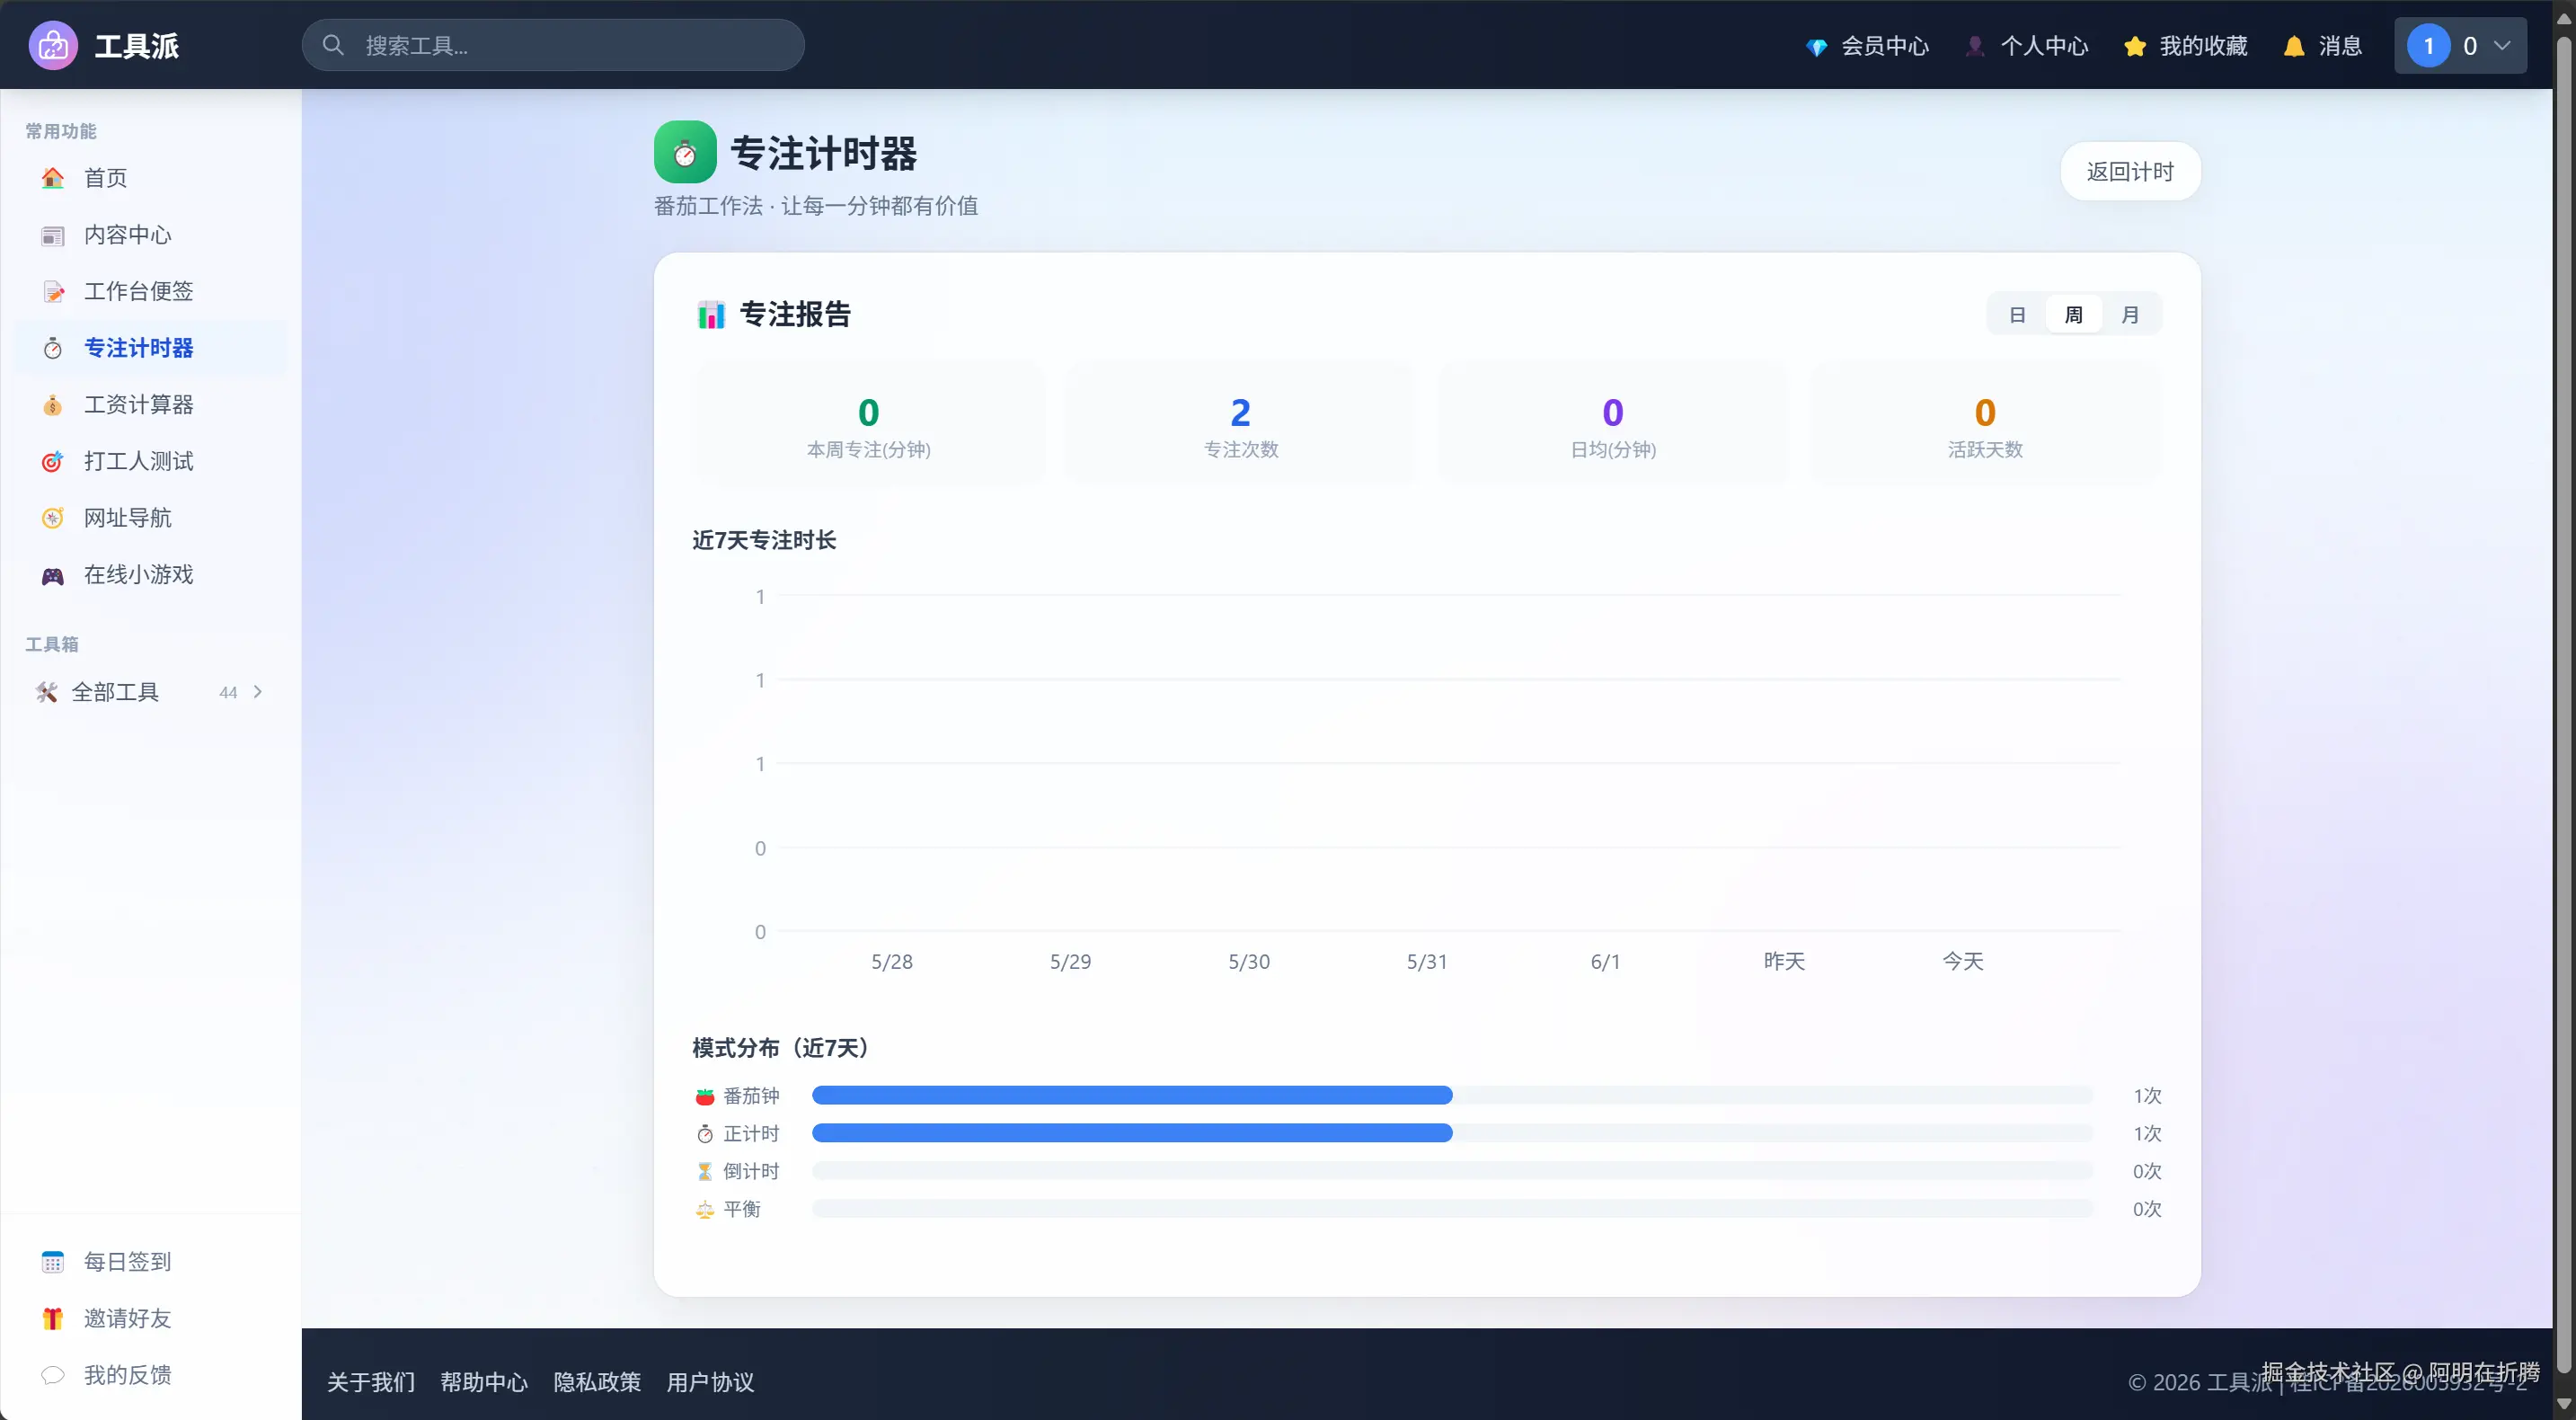The height and width of the screenshot is (1420, 2576).
Task: Click the 在线小游戏 sidebar label
Action: point(139,575)
